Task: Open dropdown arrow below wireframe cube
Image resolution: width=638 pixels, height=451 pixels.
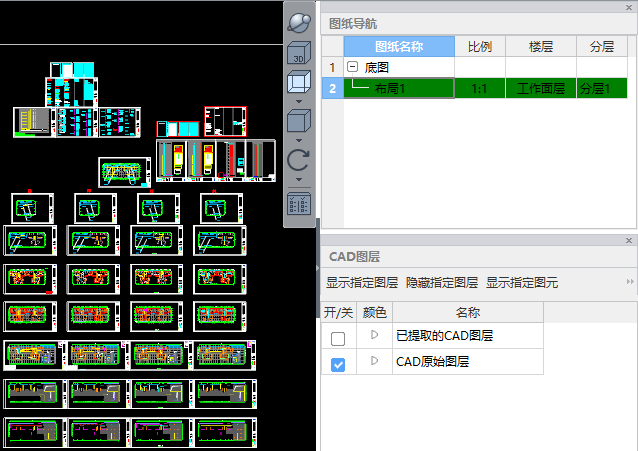Action: [x=299, y=102]
